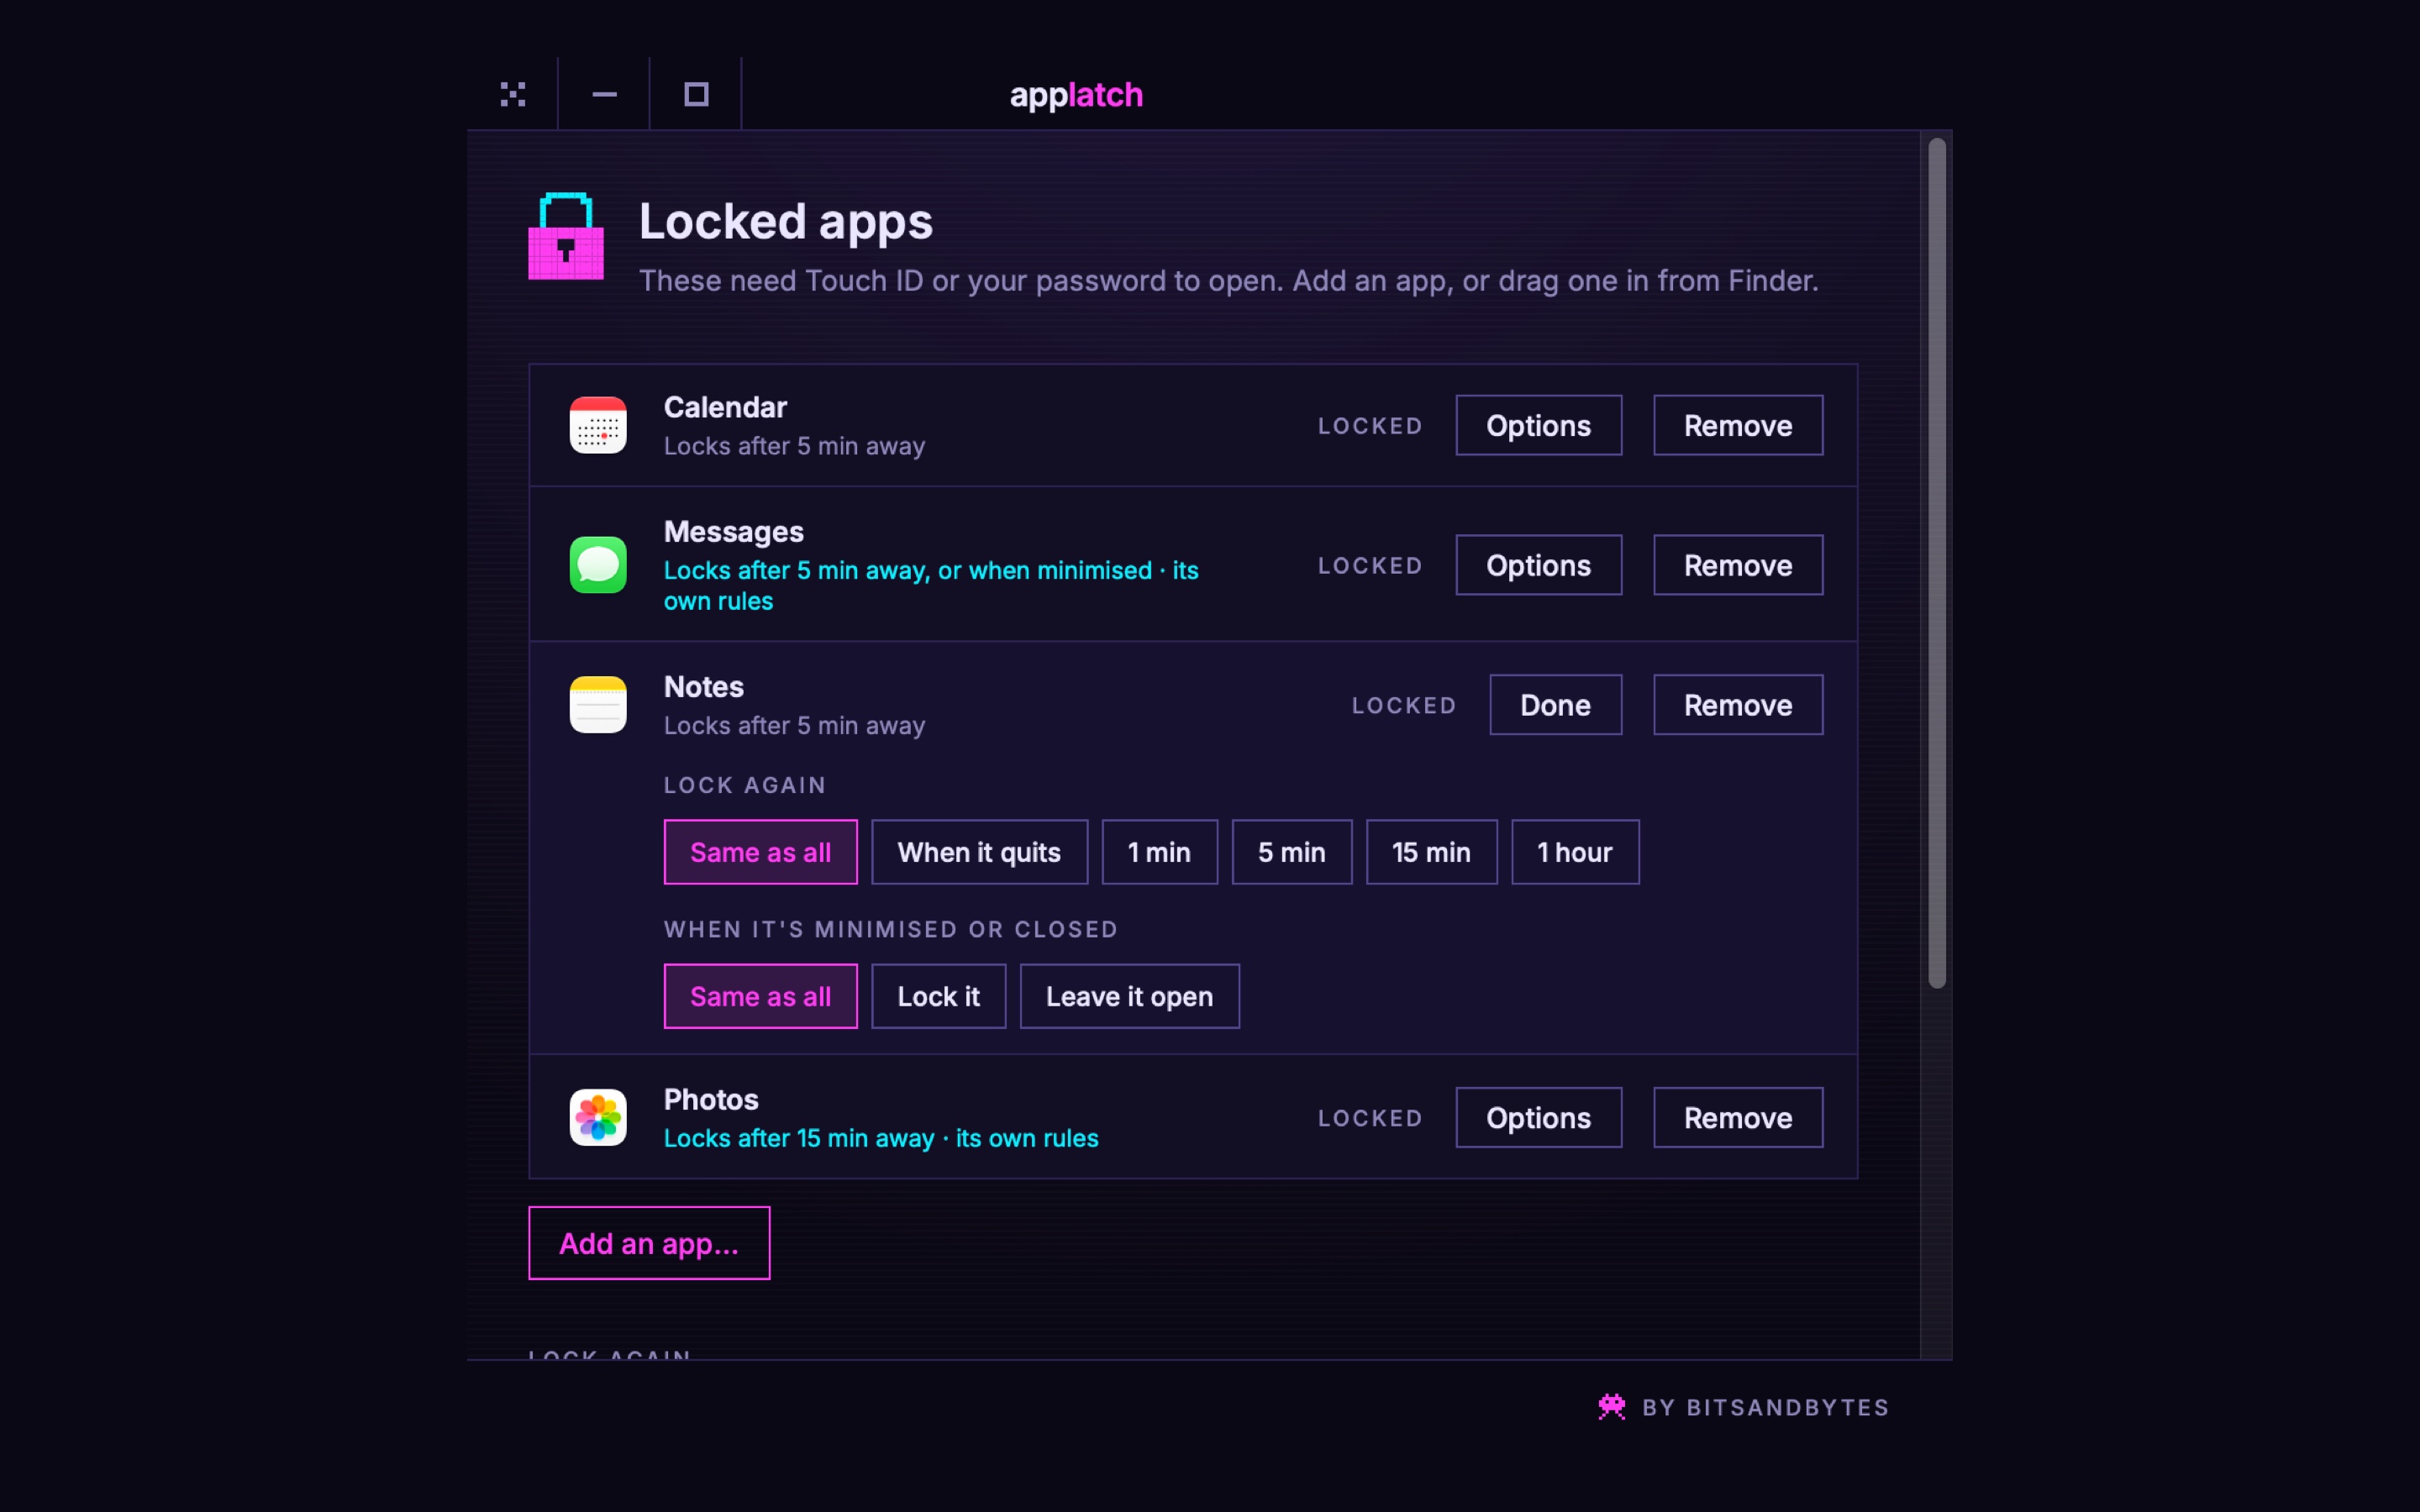Click the pink padlock icon

point(566,236)
